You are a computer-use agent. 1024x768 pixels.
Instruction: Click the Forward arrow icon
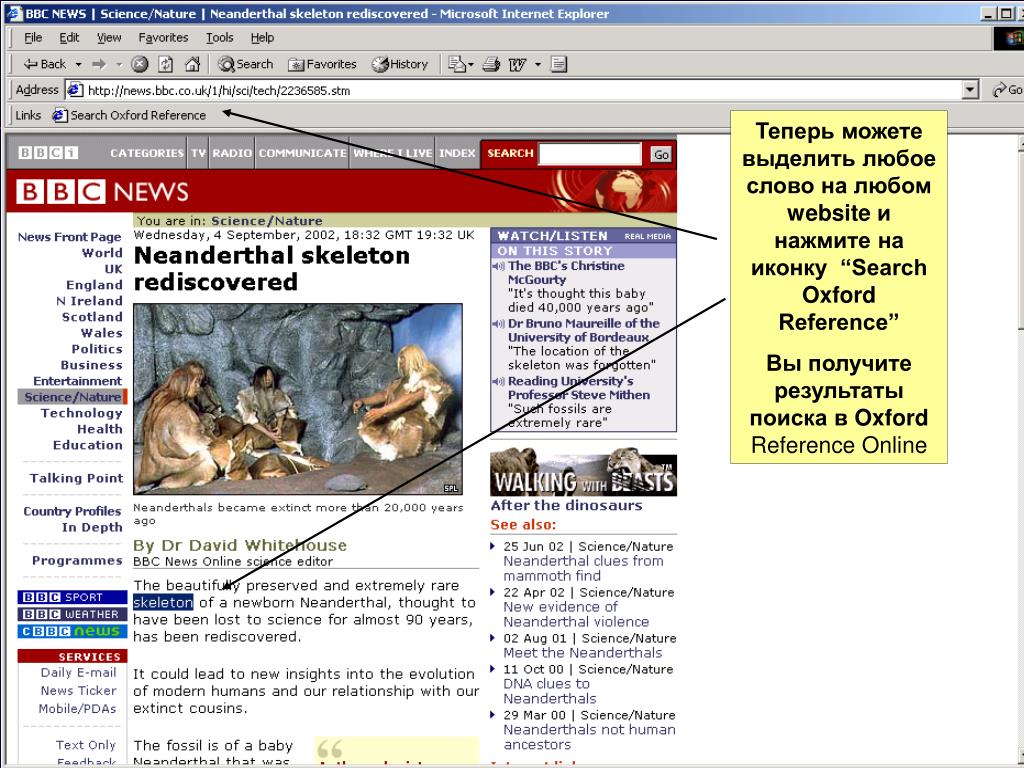(x=99, y=64)
